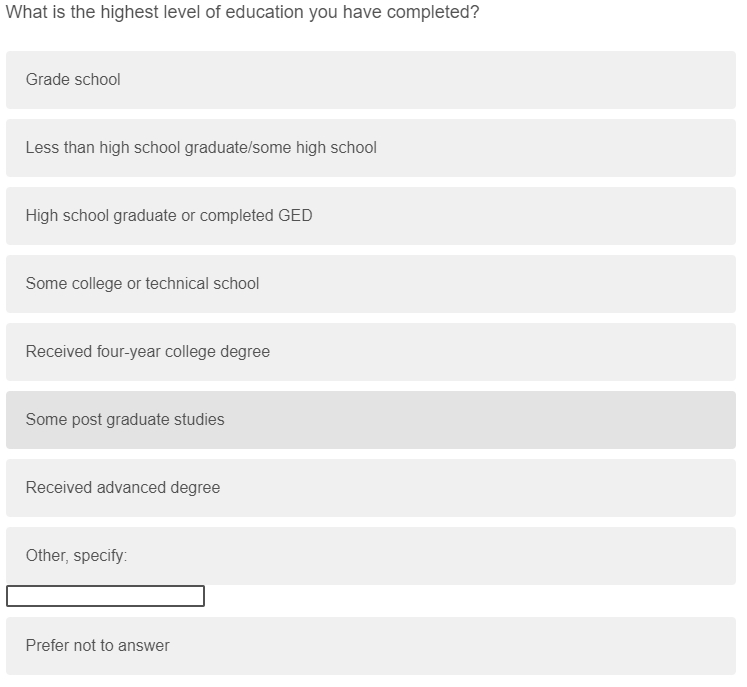747x687 pixels.
Task: Select Some college or technical school
Action: (x=370, y=284)
